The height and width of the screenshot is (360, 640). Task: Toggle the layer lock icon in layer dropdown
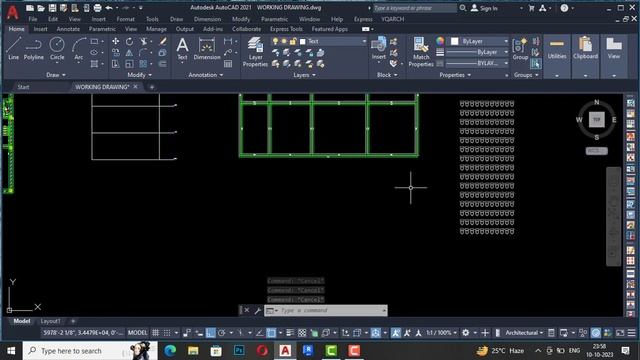click(x=293, y=41)
